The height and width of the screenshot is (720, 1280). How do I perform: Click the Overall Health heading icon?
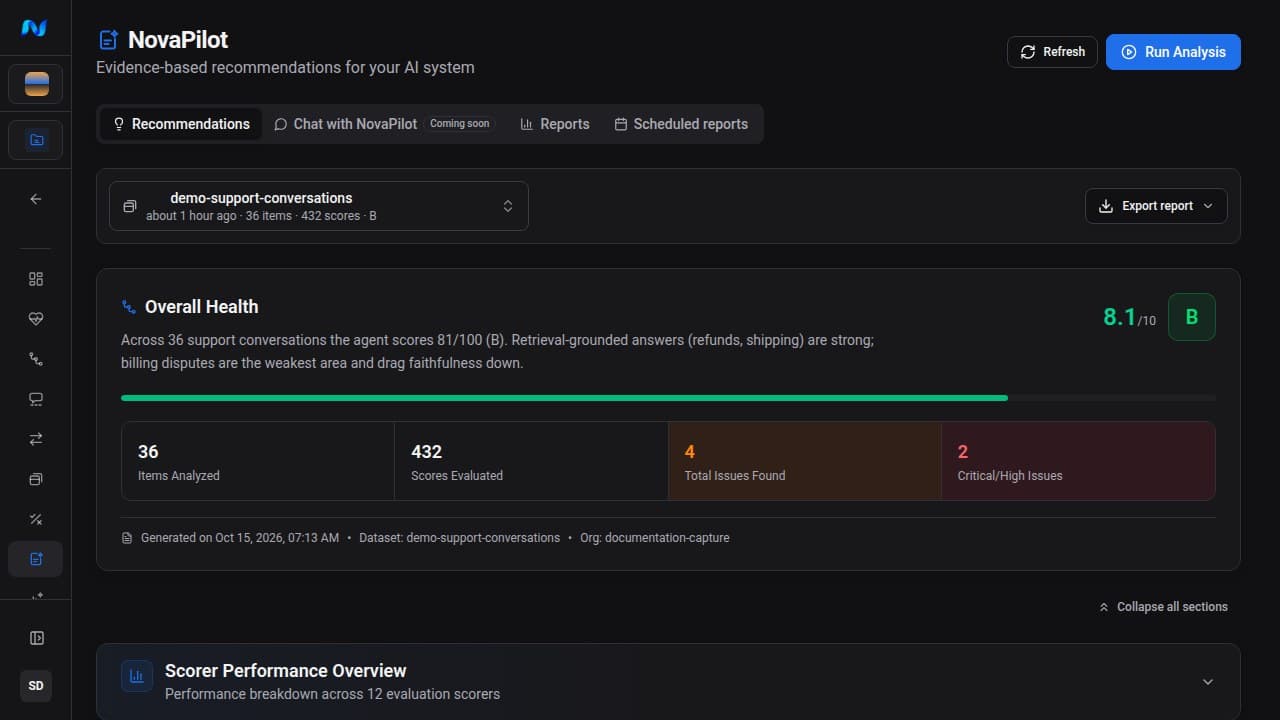[128, 307]
